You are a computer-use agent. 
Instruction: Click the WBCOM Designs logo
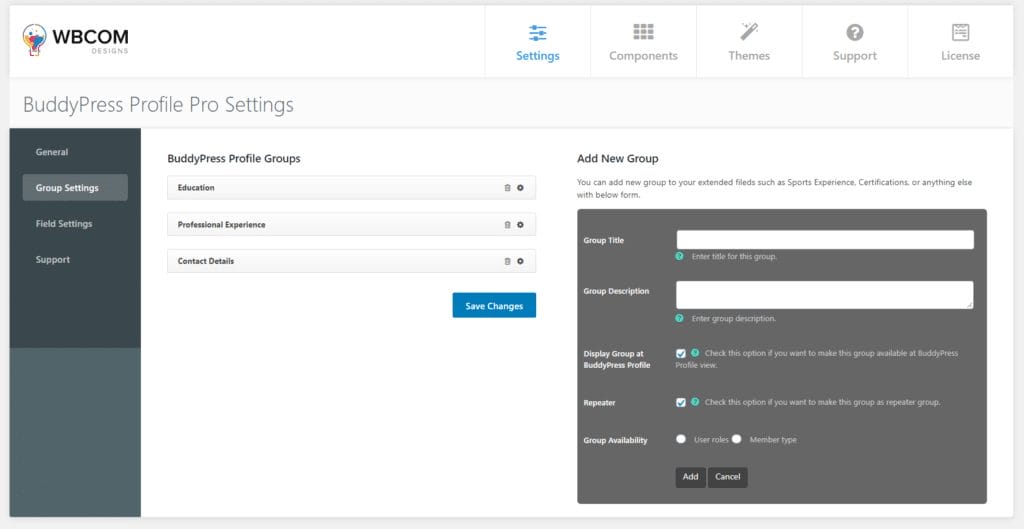76,40
